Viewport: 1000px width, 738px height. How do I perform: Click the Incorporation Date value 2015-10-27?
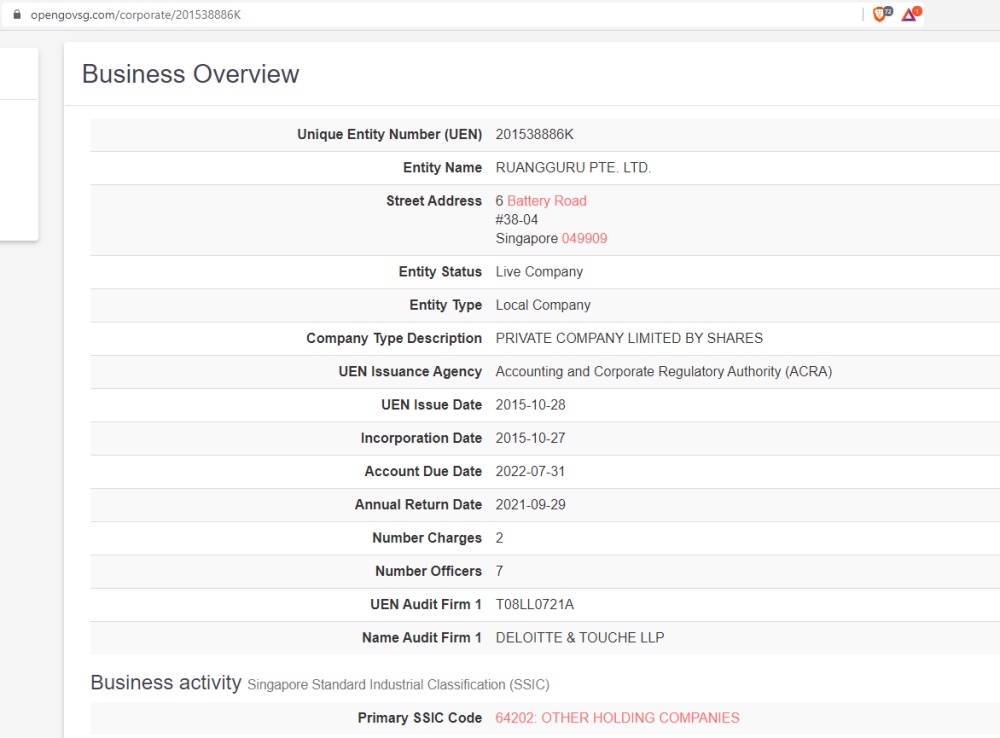tap(530, 438)
